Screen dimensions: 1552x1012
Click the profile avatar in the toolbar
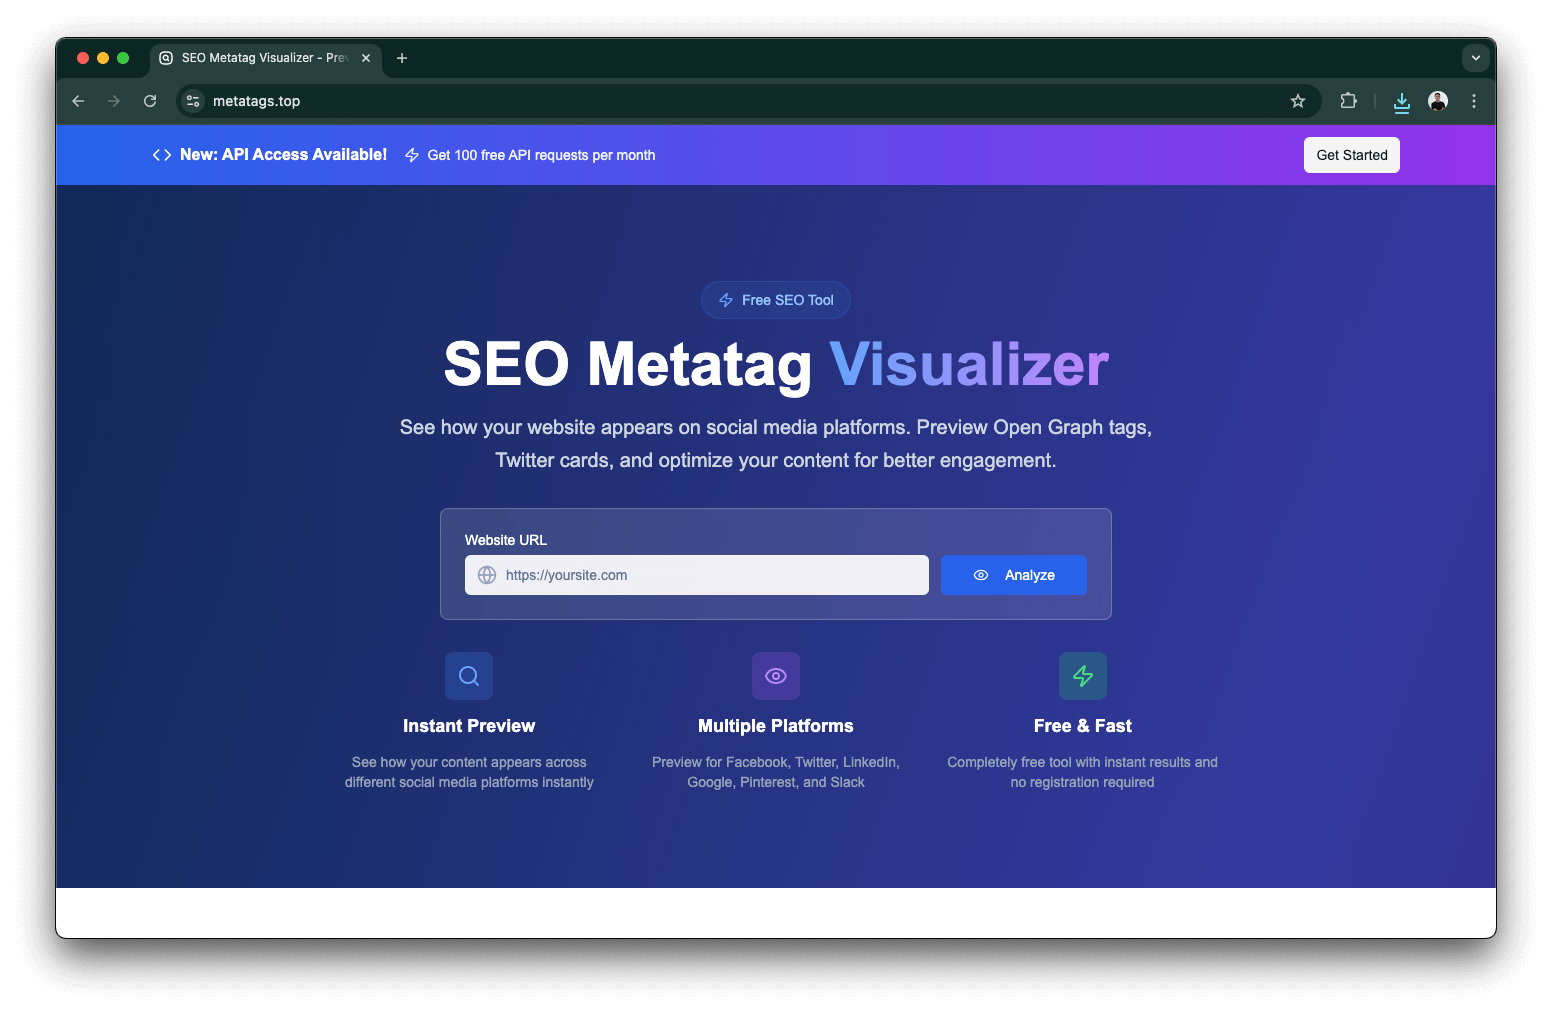click(x=1438, y=101)
